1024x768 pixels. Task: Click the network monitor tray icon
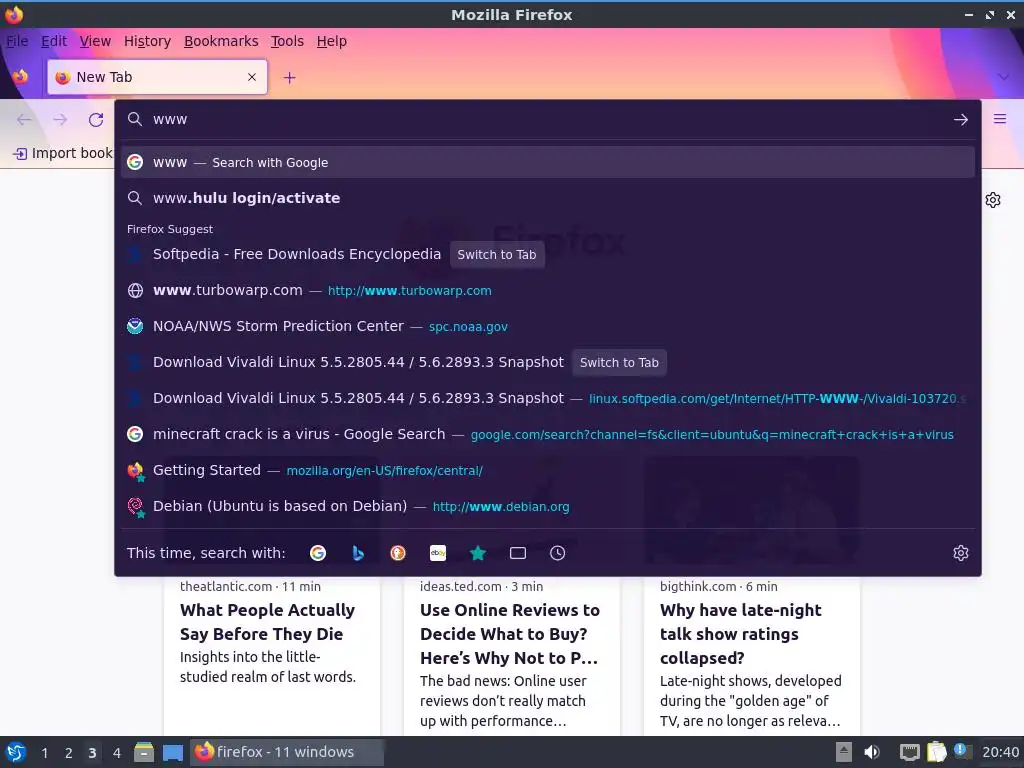pos(909,752)
